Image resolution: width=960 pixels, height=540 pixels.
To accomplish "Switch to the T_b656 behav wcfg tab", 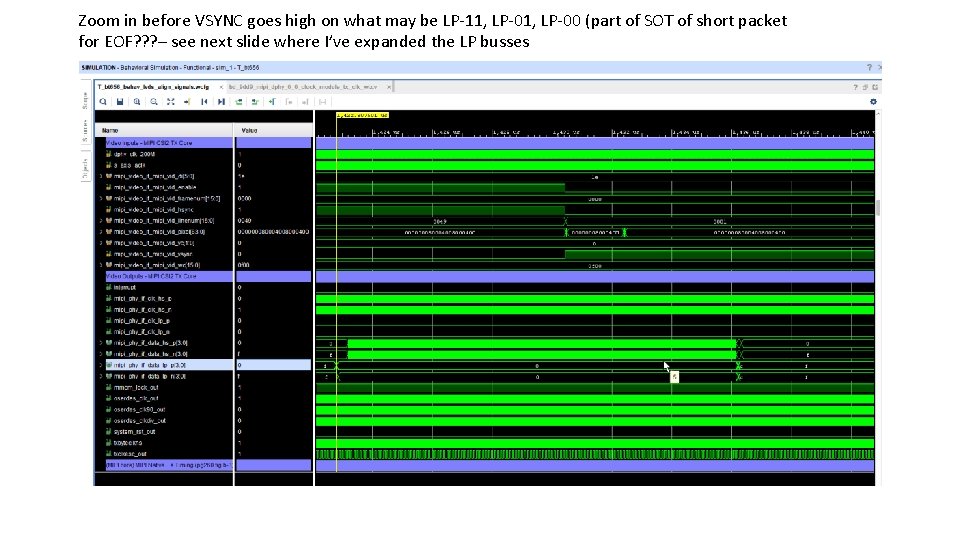I will (x=154, y=87).
